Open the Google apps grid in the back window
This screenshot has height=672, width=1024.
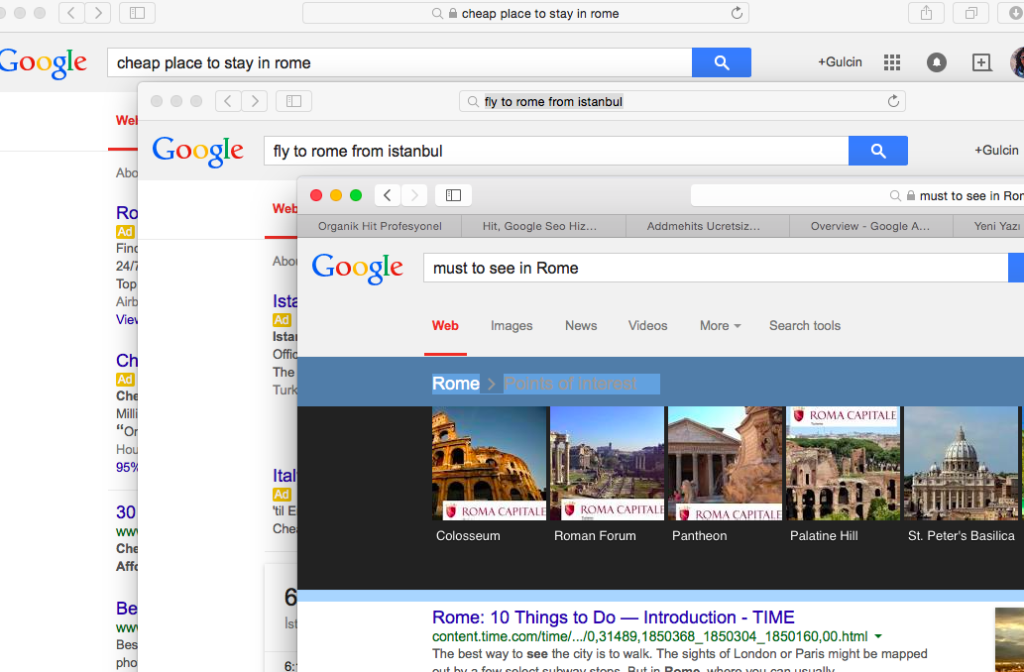coord(892,62)
